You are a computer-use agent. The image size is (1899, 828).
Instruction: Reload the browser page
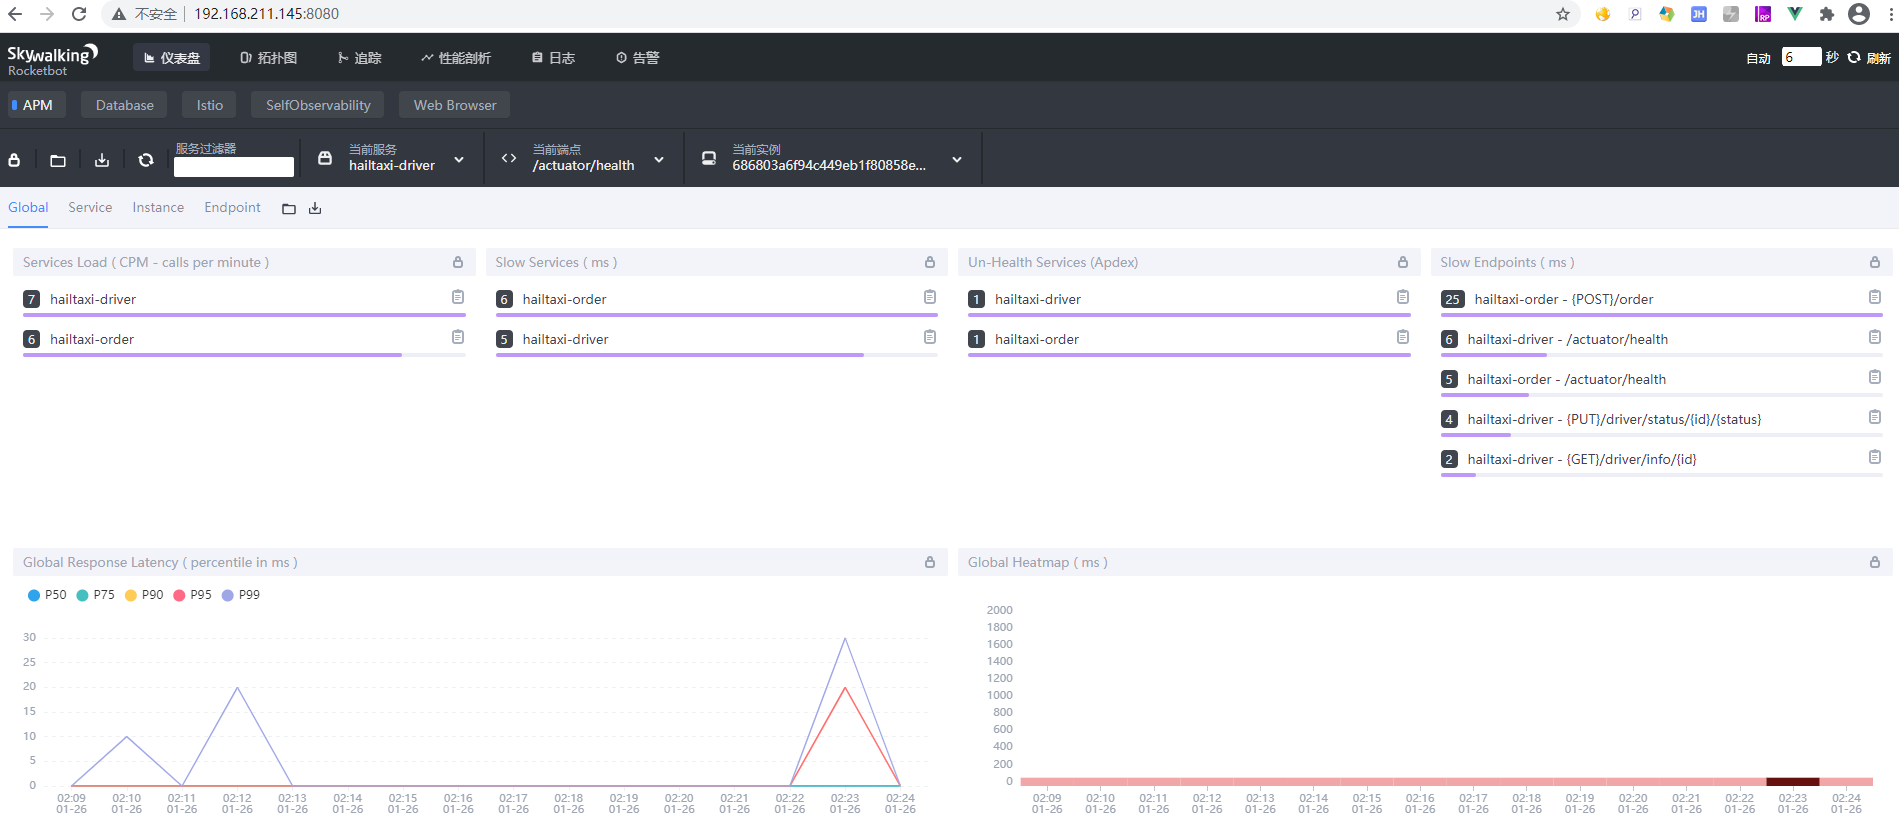[x=79, y=14]
